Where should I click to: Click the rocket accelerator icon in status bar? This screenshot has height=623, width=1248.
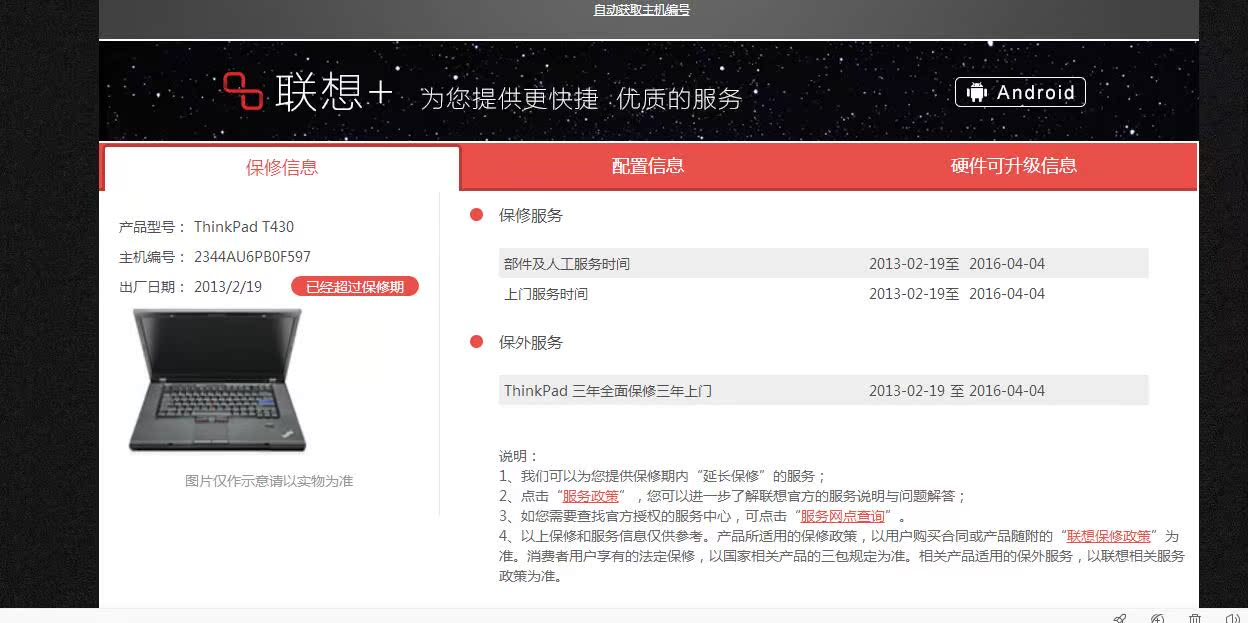(x=1120, y=619)
